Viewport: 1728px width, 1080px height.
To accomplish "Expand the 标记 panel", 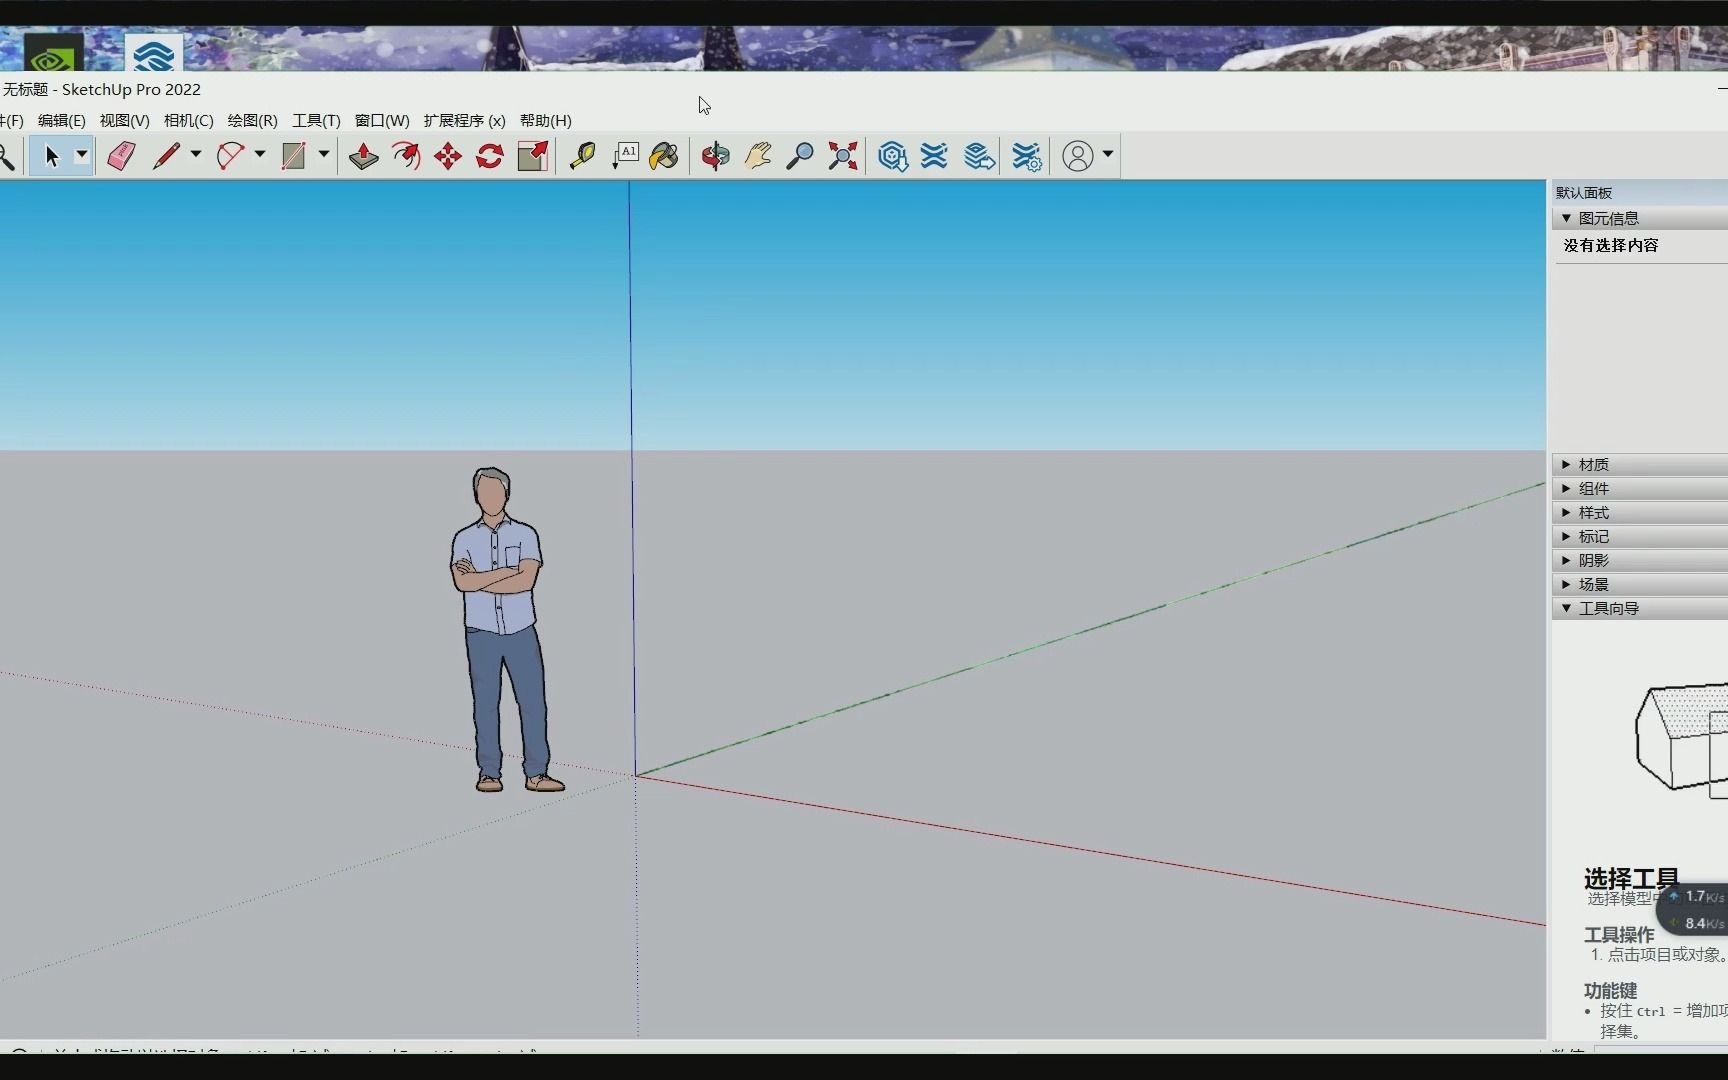I will pos(1640,536).
